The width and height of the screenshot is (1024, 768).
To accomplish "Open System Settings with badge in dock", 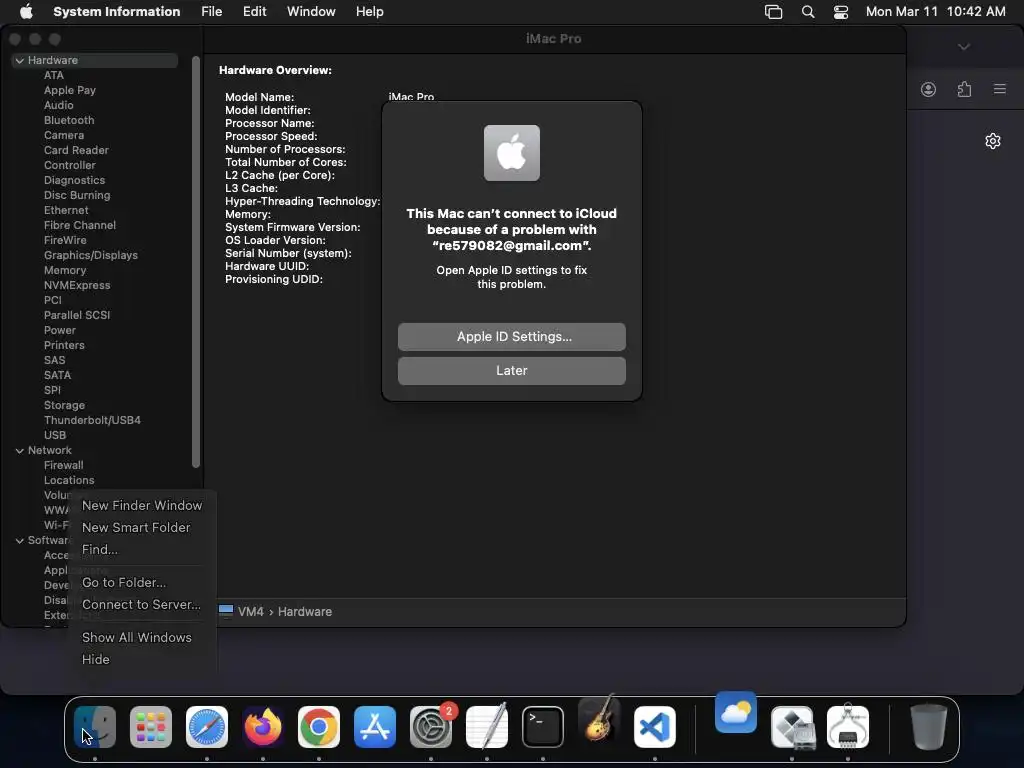I will click(431, 727).
